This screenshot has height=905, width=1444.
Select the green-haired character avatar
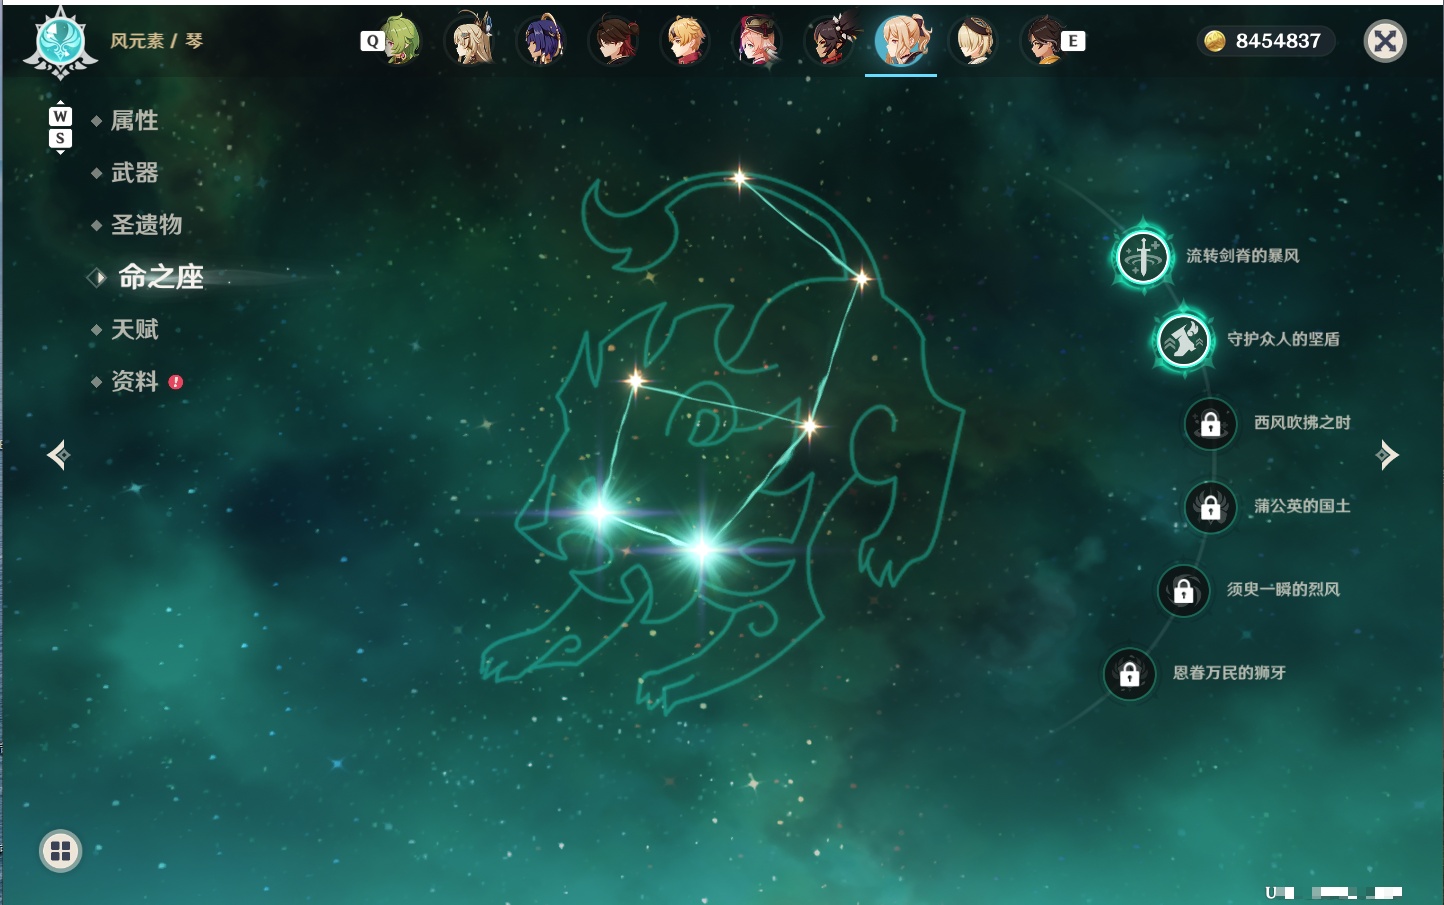pos(401,40)
